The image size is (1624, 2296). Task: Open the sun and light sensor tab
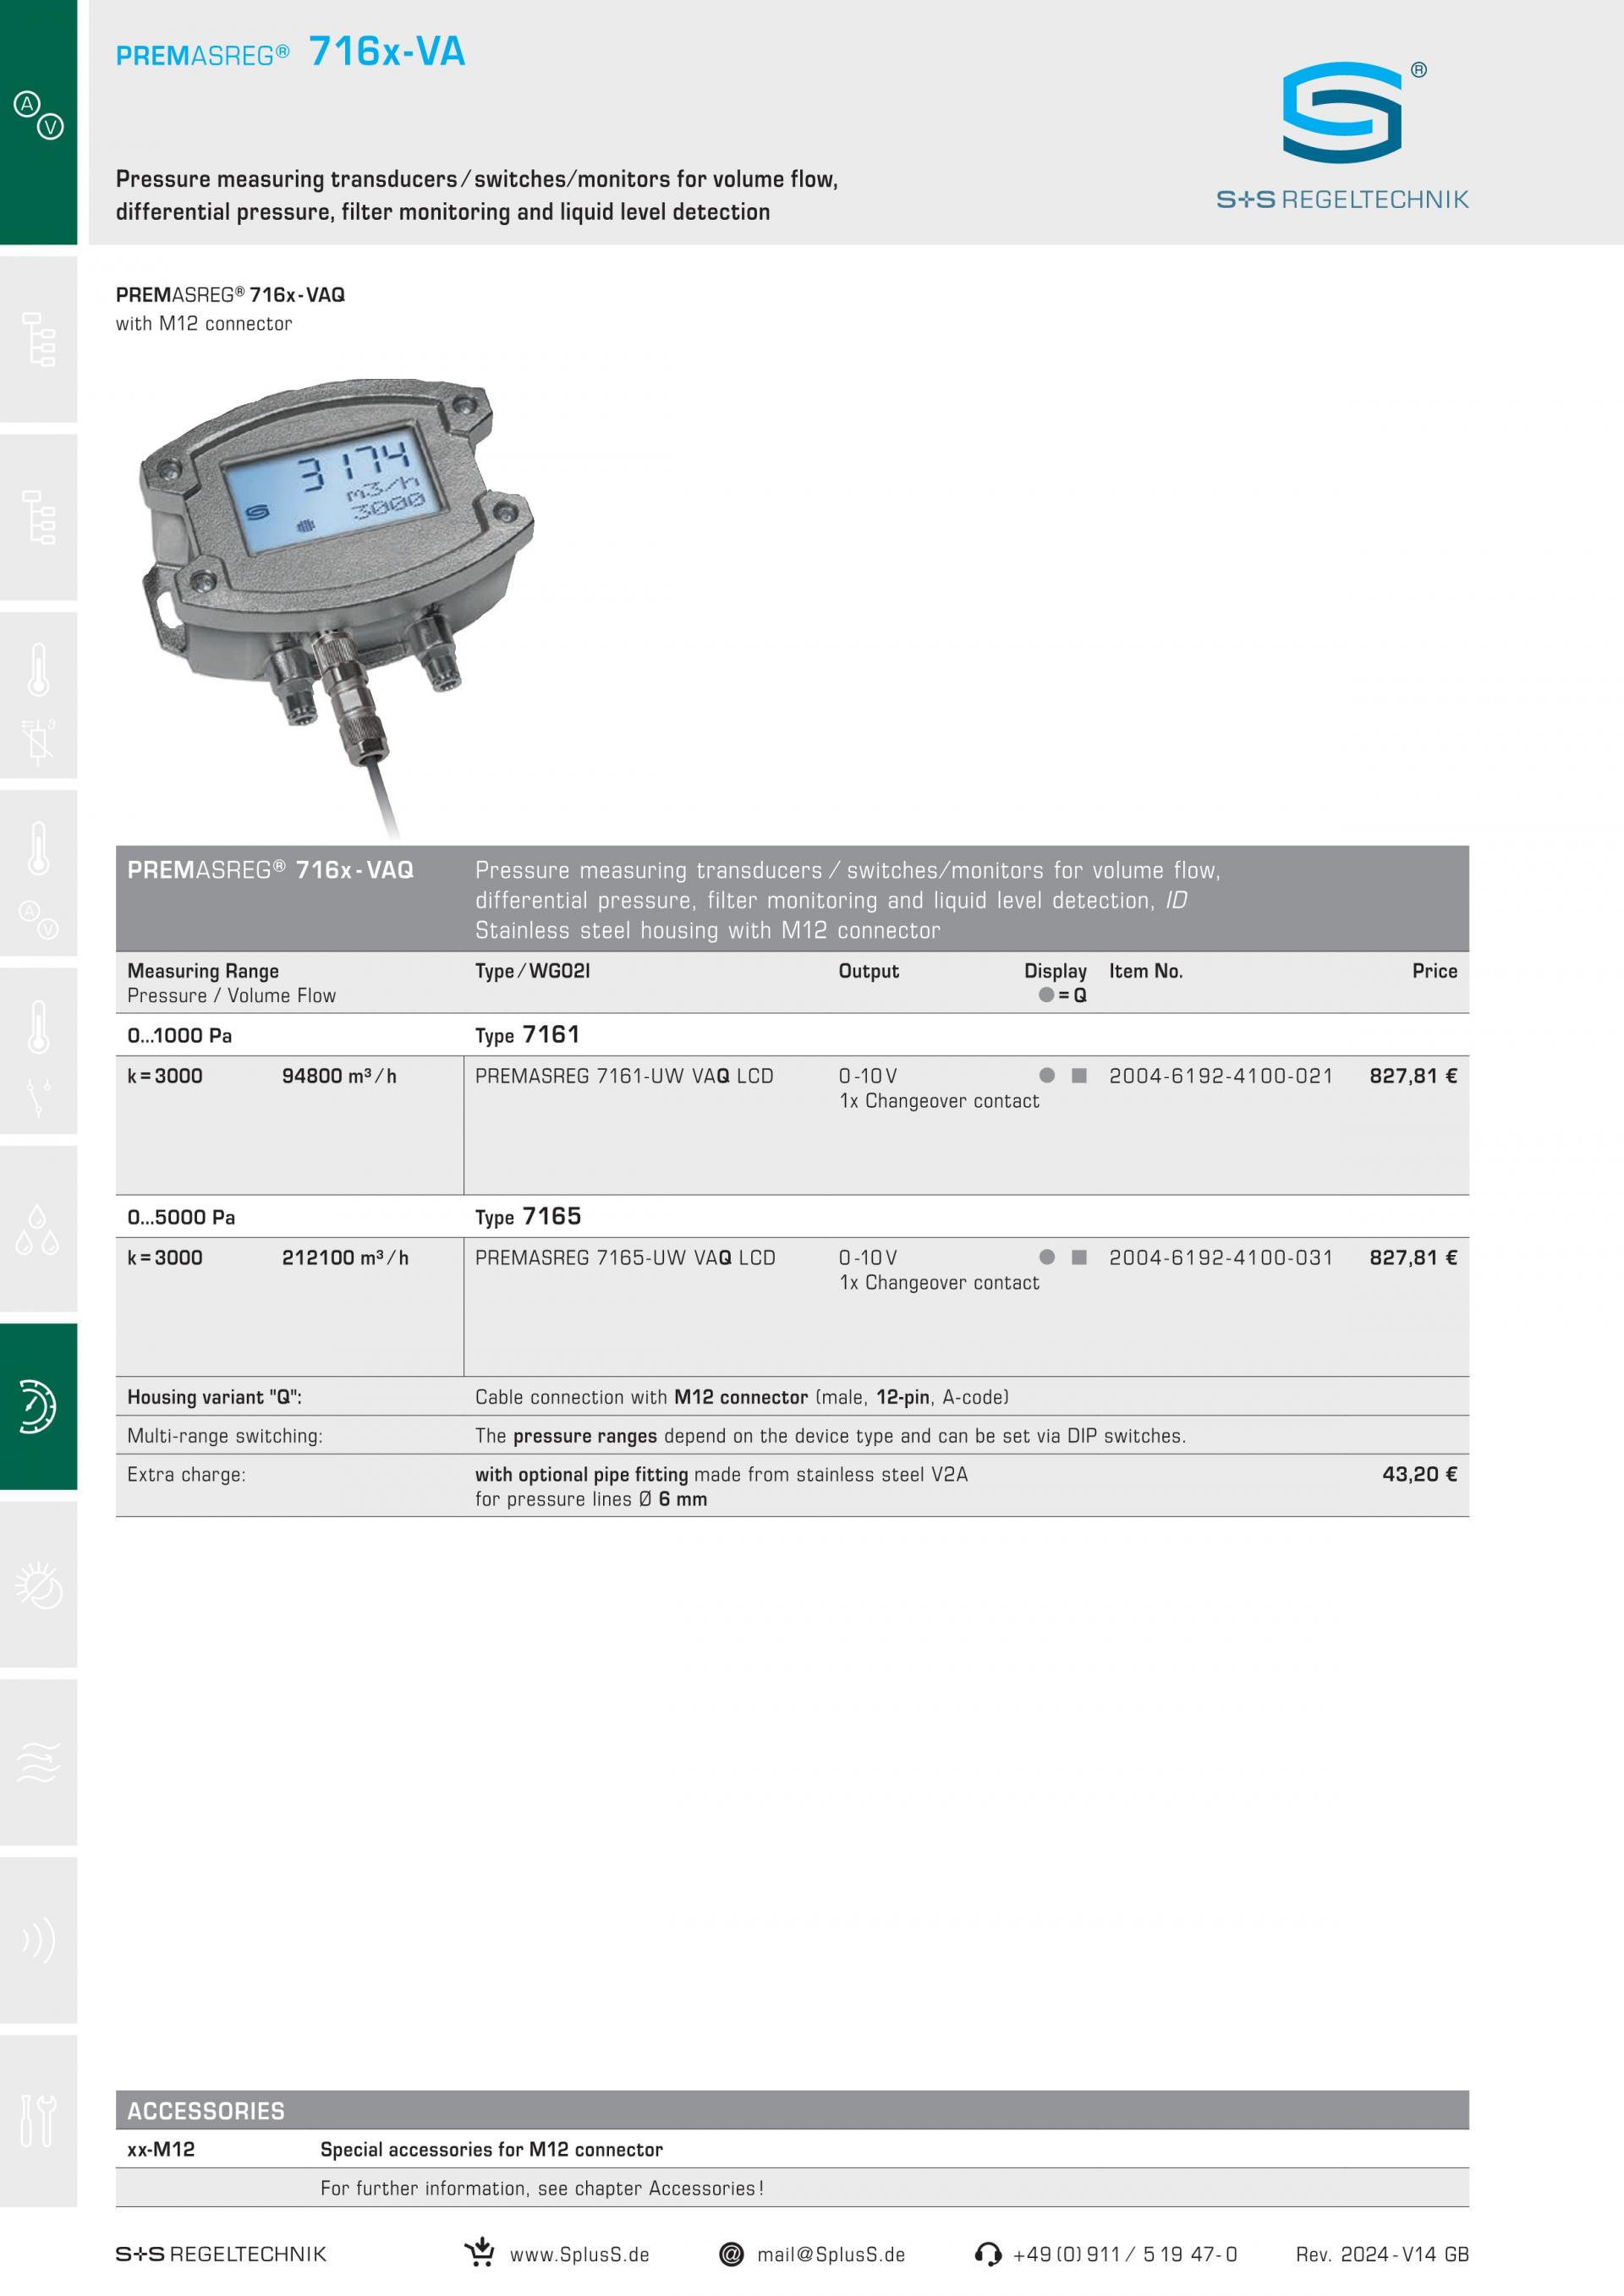click(38, 1585)
